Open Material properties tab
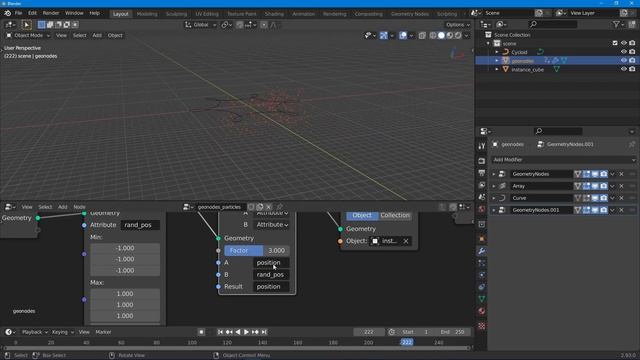 tap(482, 311)
